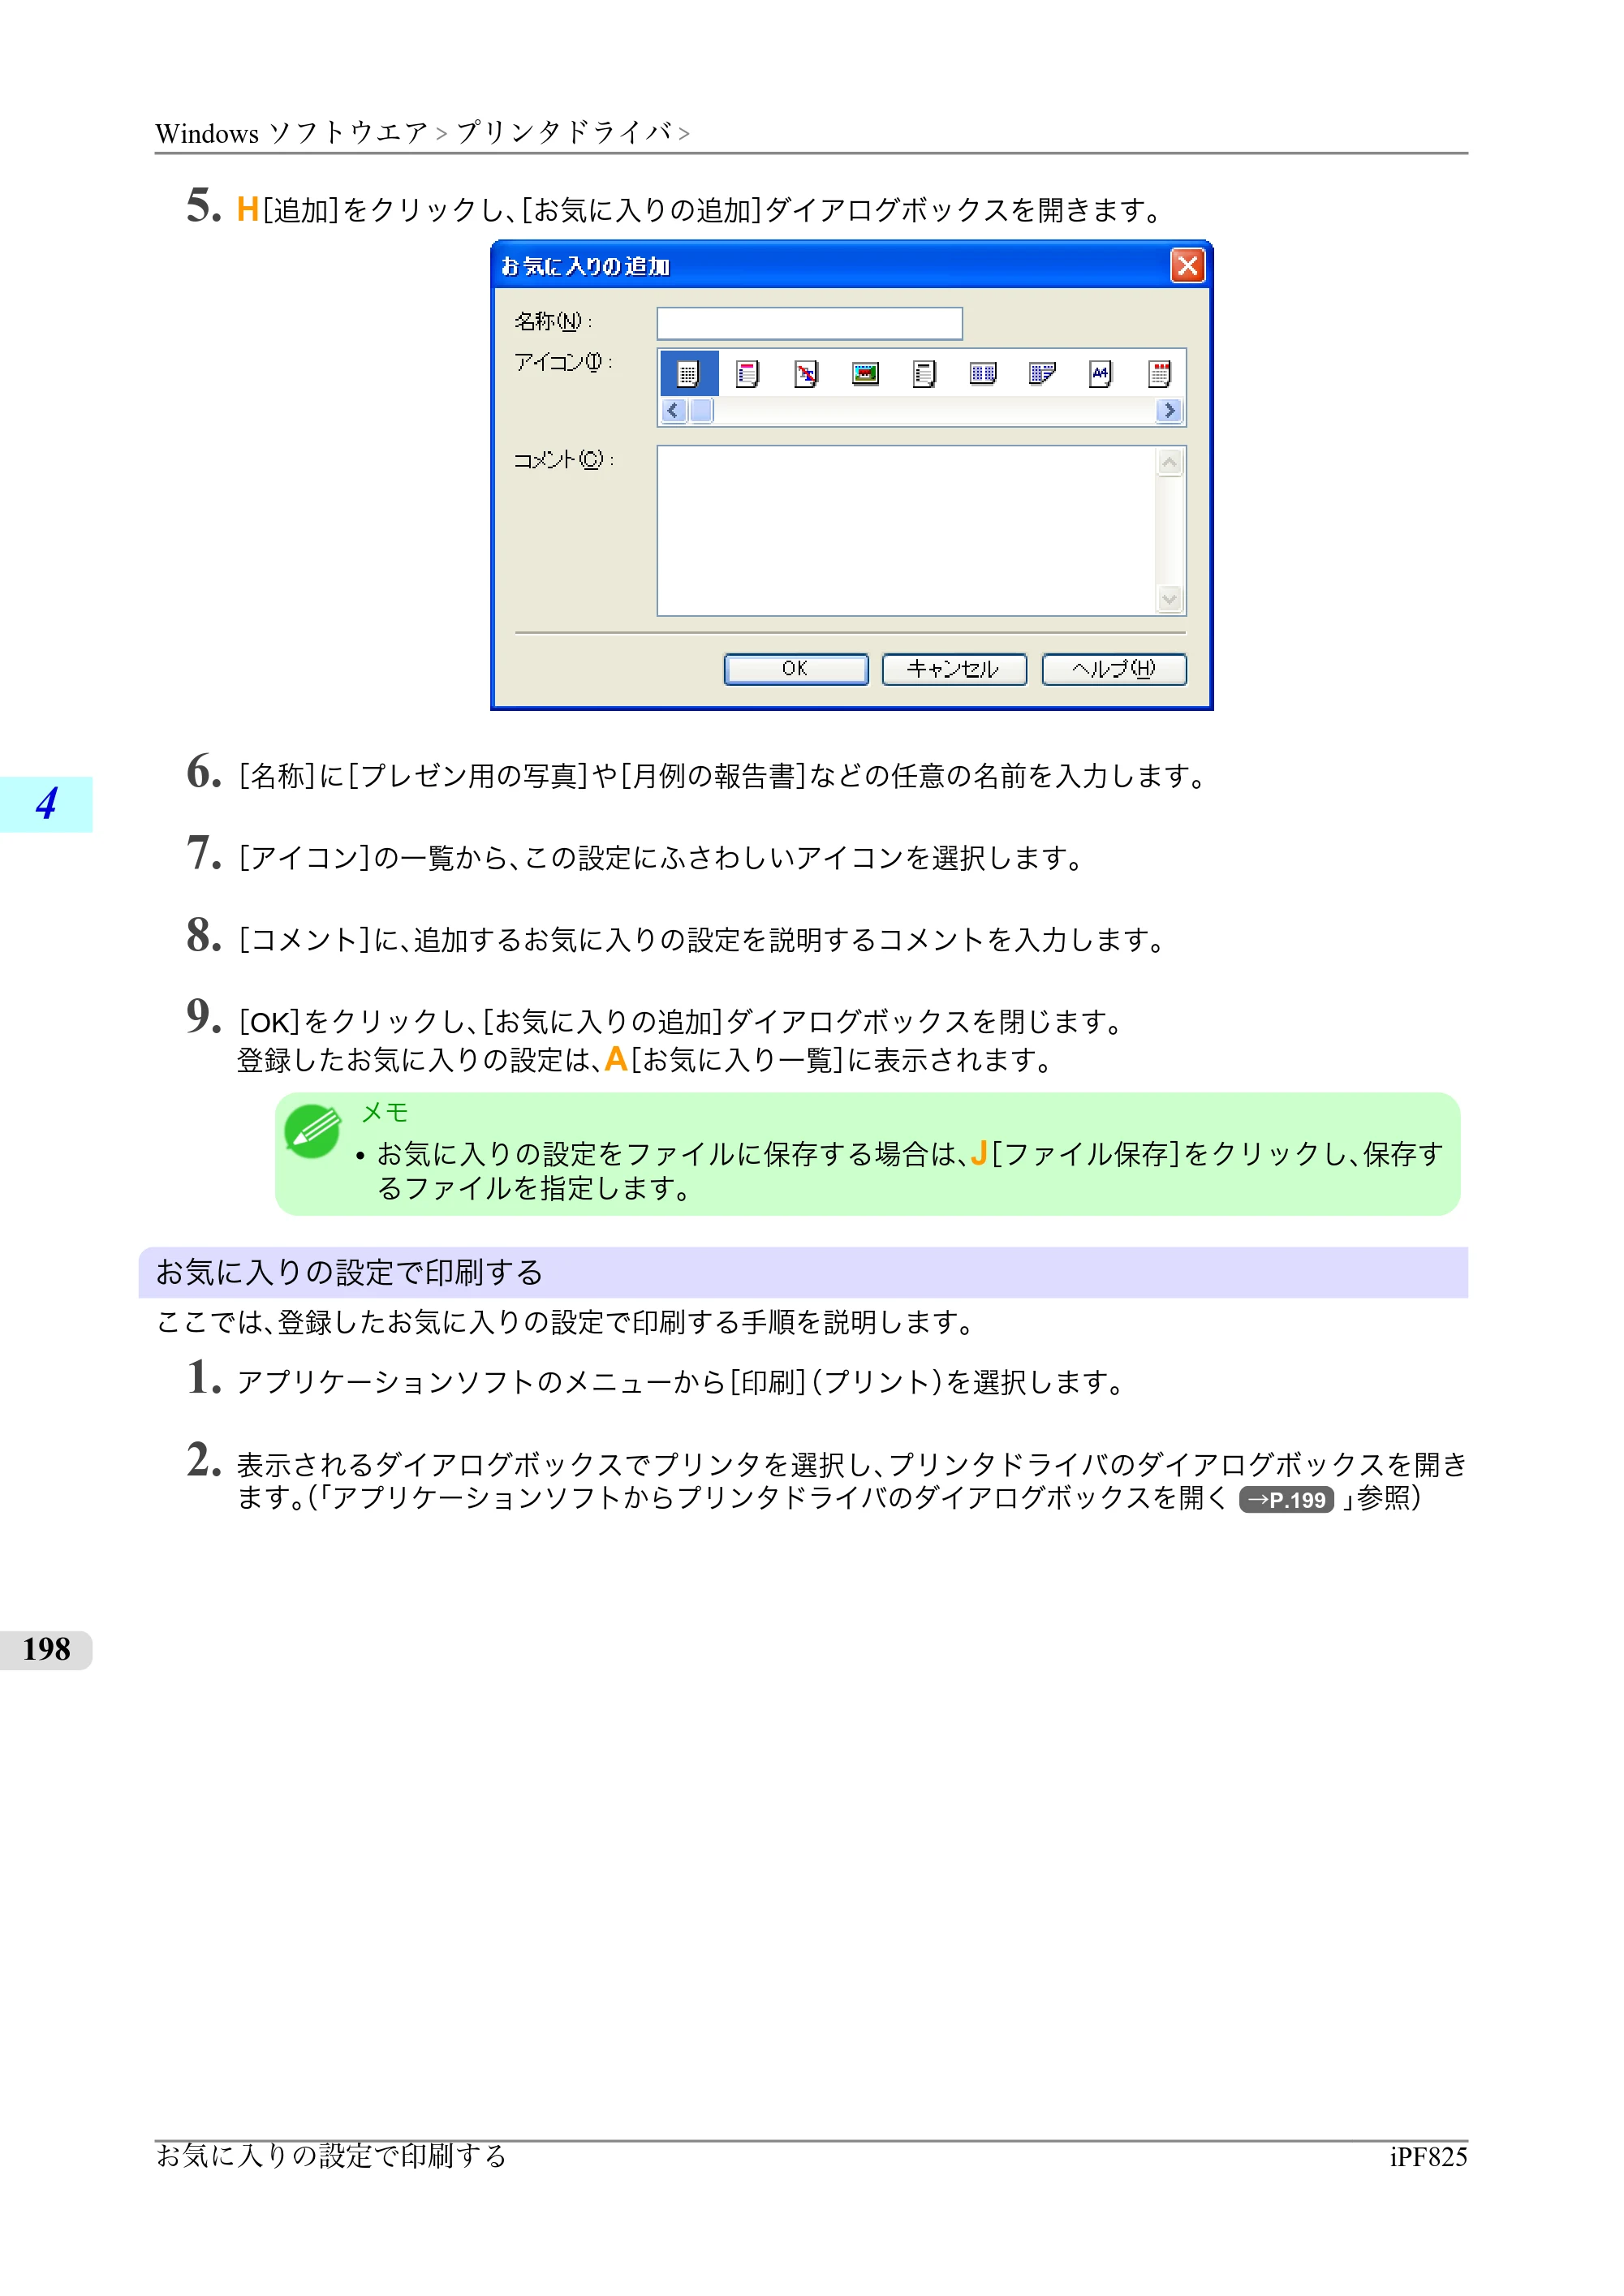Click the section heading お気に入りの設定で印刷する

(349, 1272)
